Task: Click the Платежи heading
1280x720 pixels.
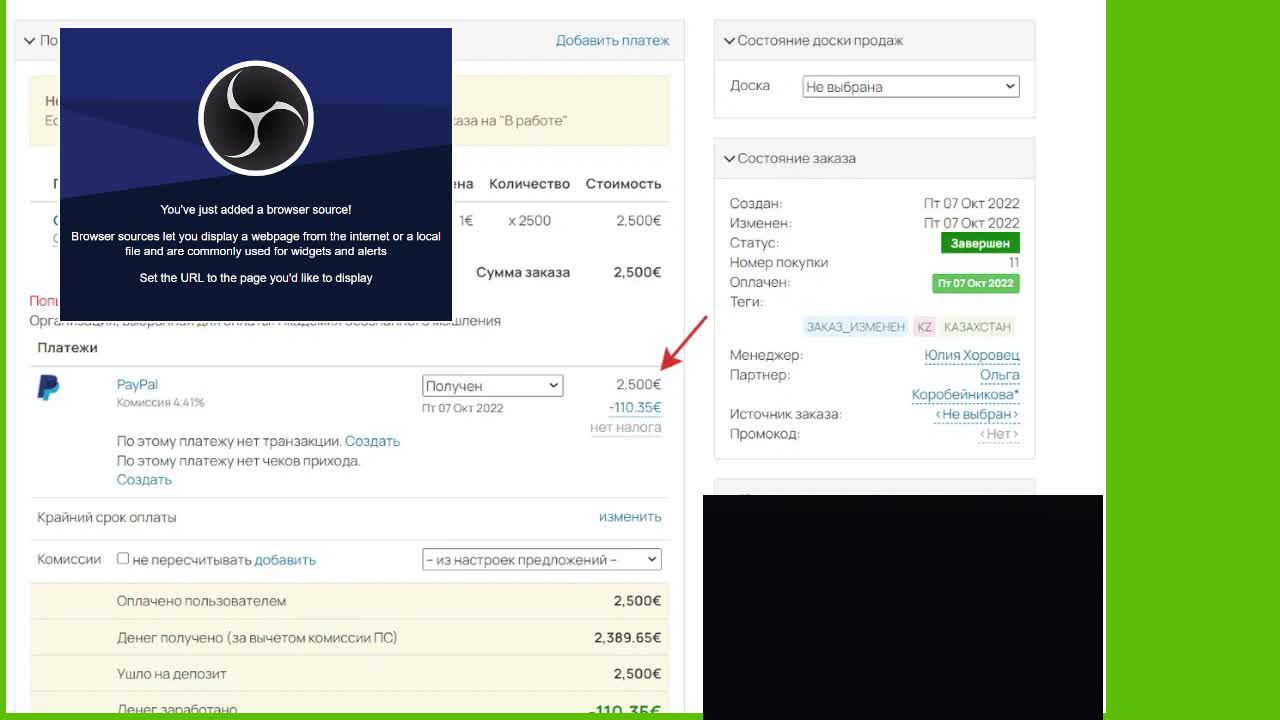Action: 67,348
